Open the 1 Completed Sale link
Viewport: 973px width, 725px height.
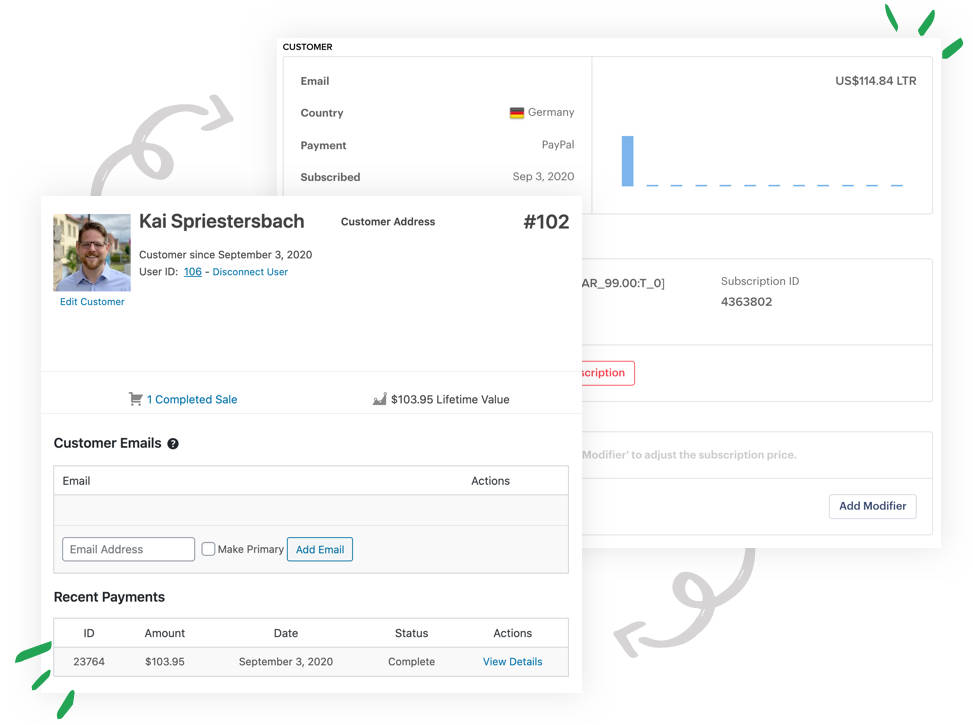(x=192, y=400)
